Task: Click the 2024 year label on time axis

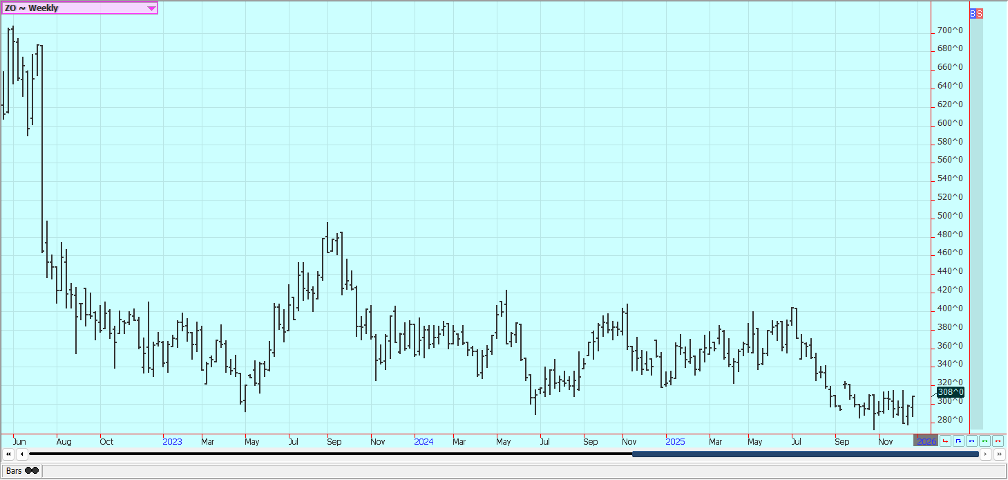Action: click(423, 440)
